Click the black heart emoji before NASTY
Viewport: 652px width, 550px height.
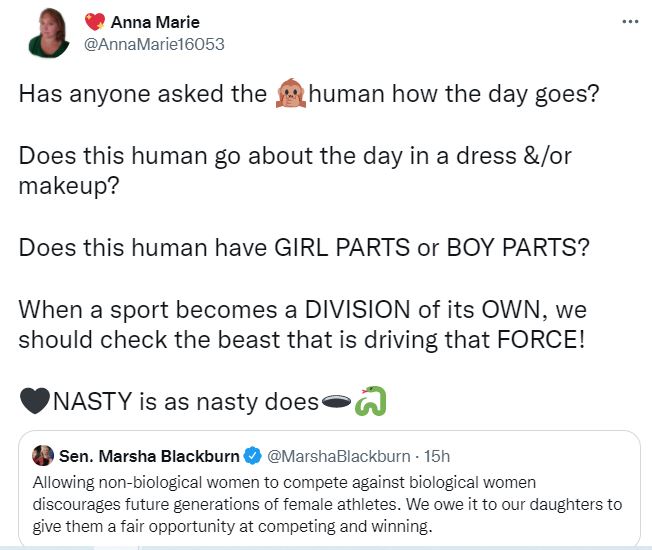[x=34, y=402]
